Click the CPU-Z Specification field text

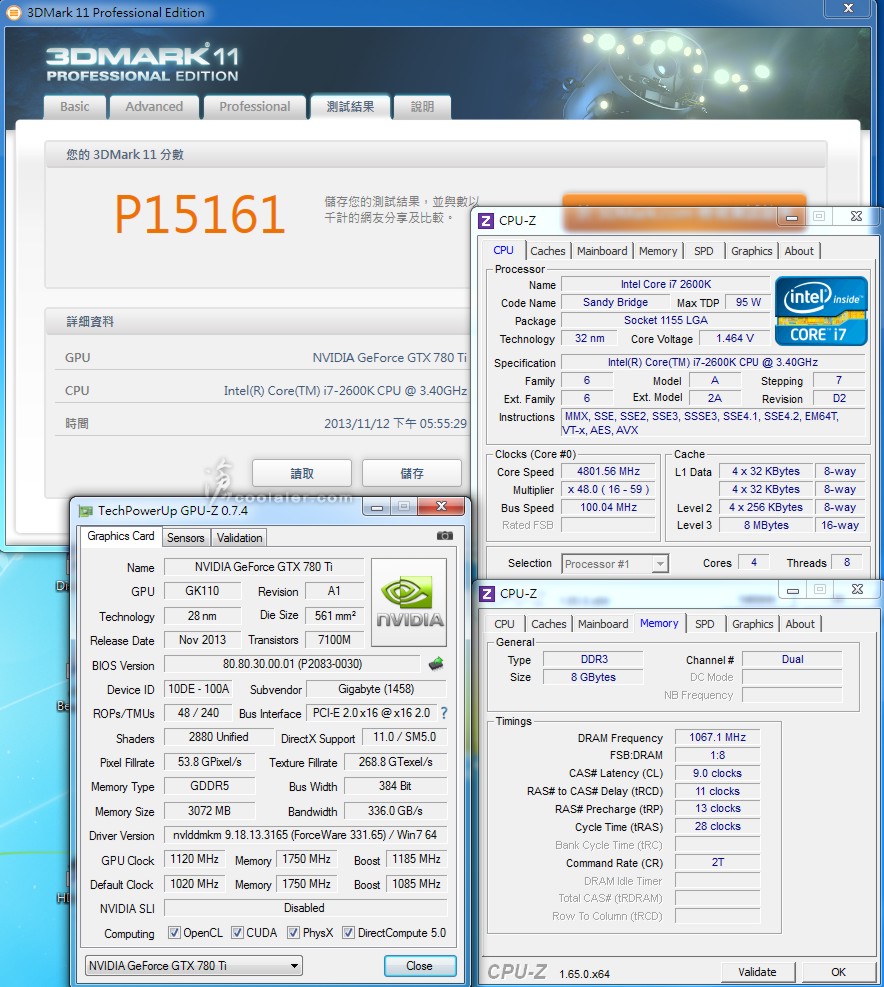[713, 362]
